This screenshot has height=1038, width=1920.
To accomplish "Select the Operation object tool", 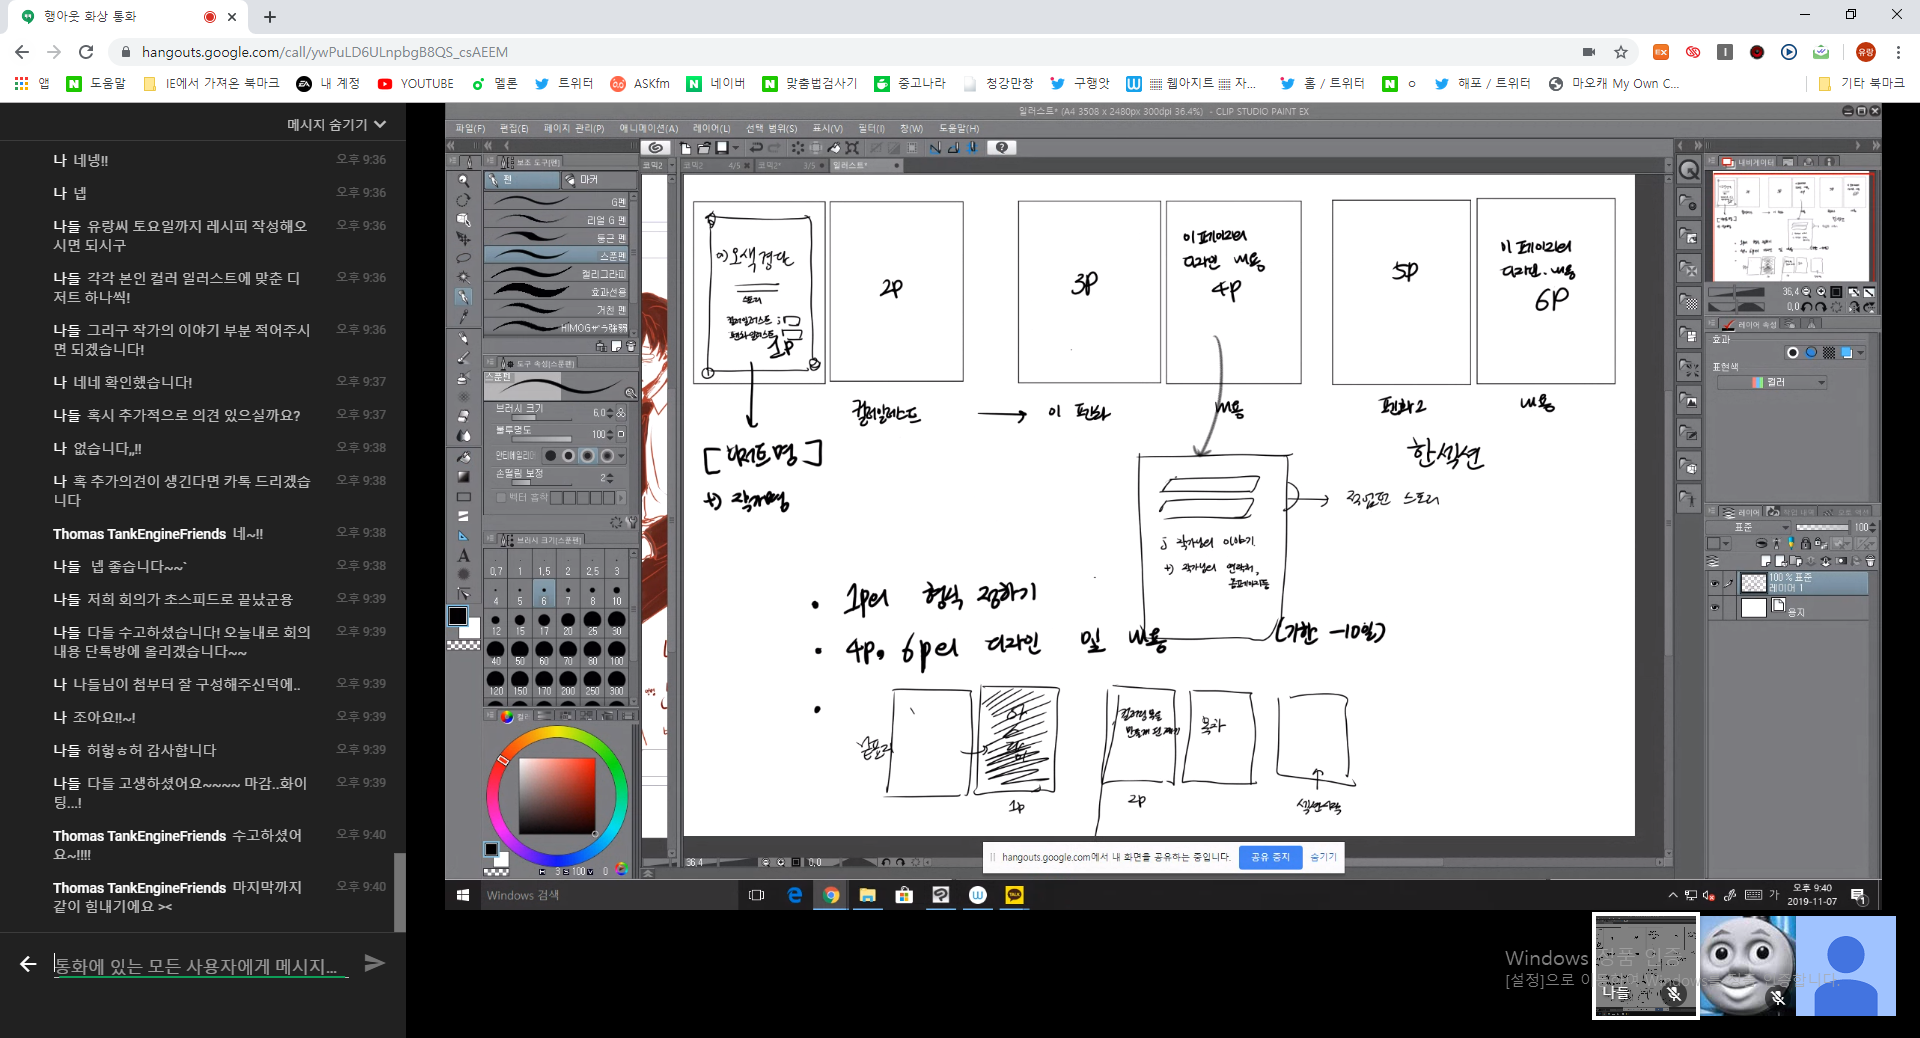I will point(463,219).
